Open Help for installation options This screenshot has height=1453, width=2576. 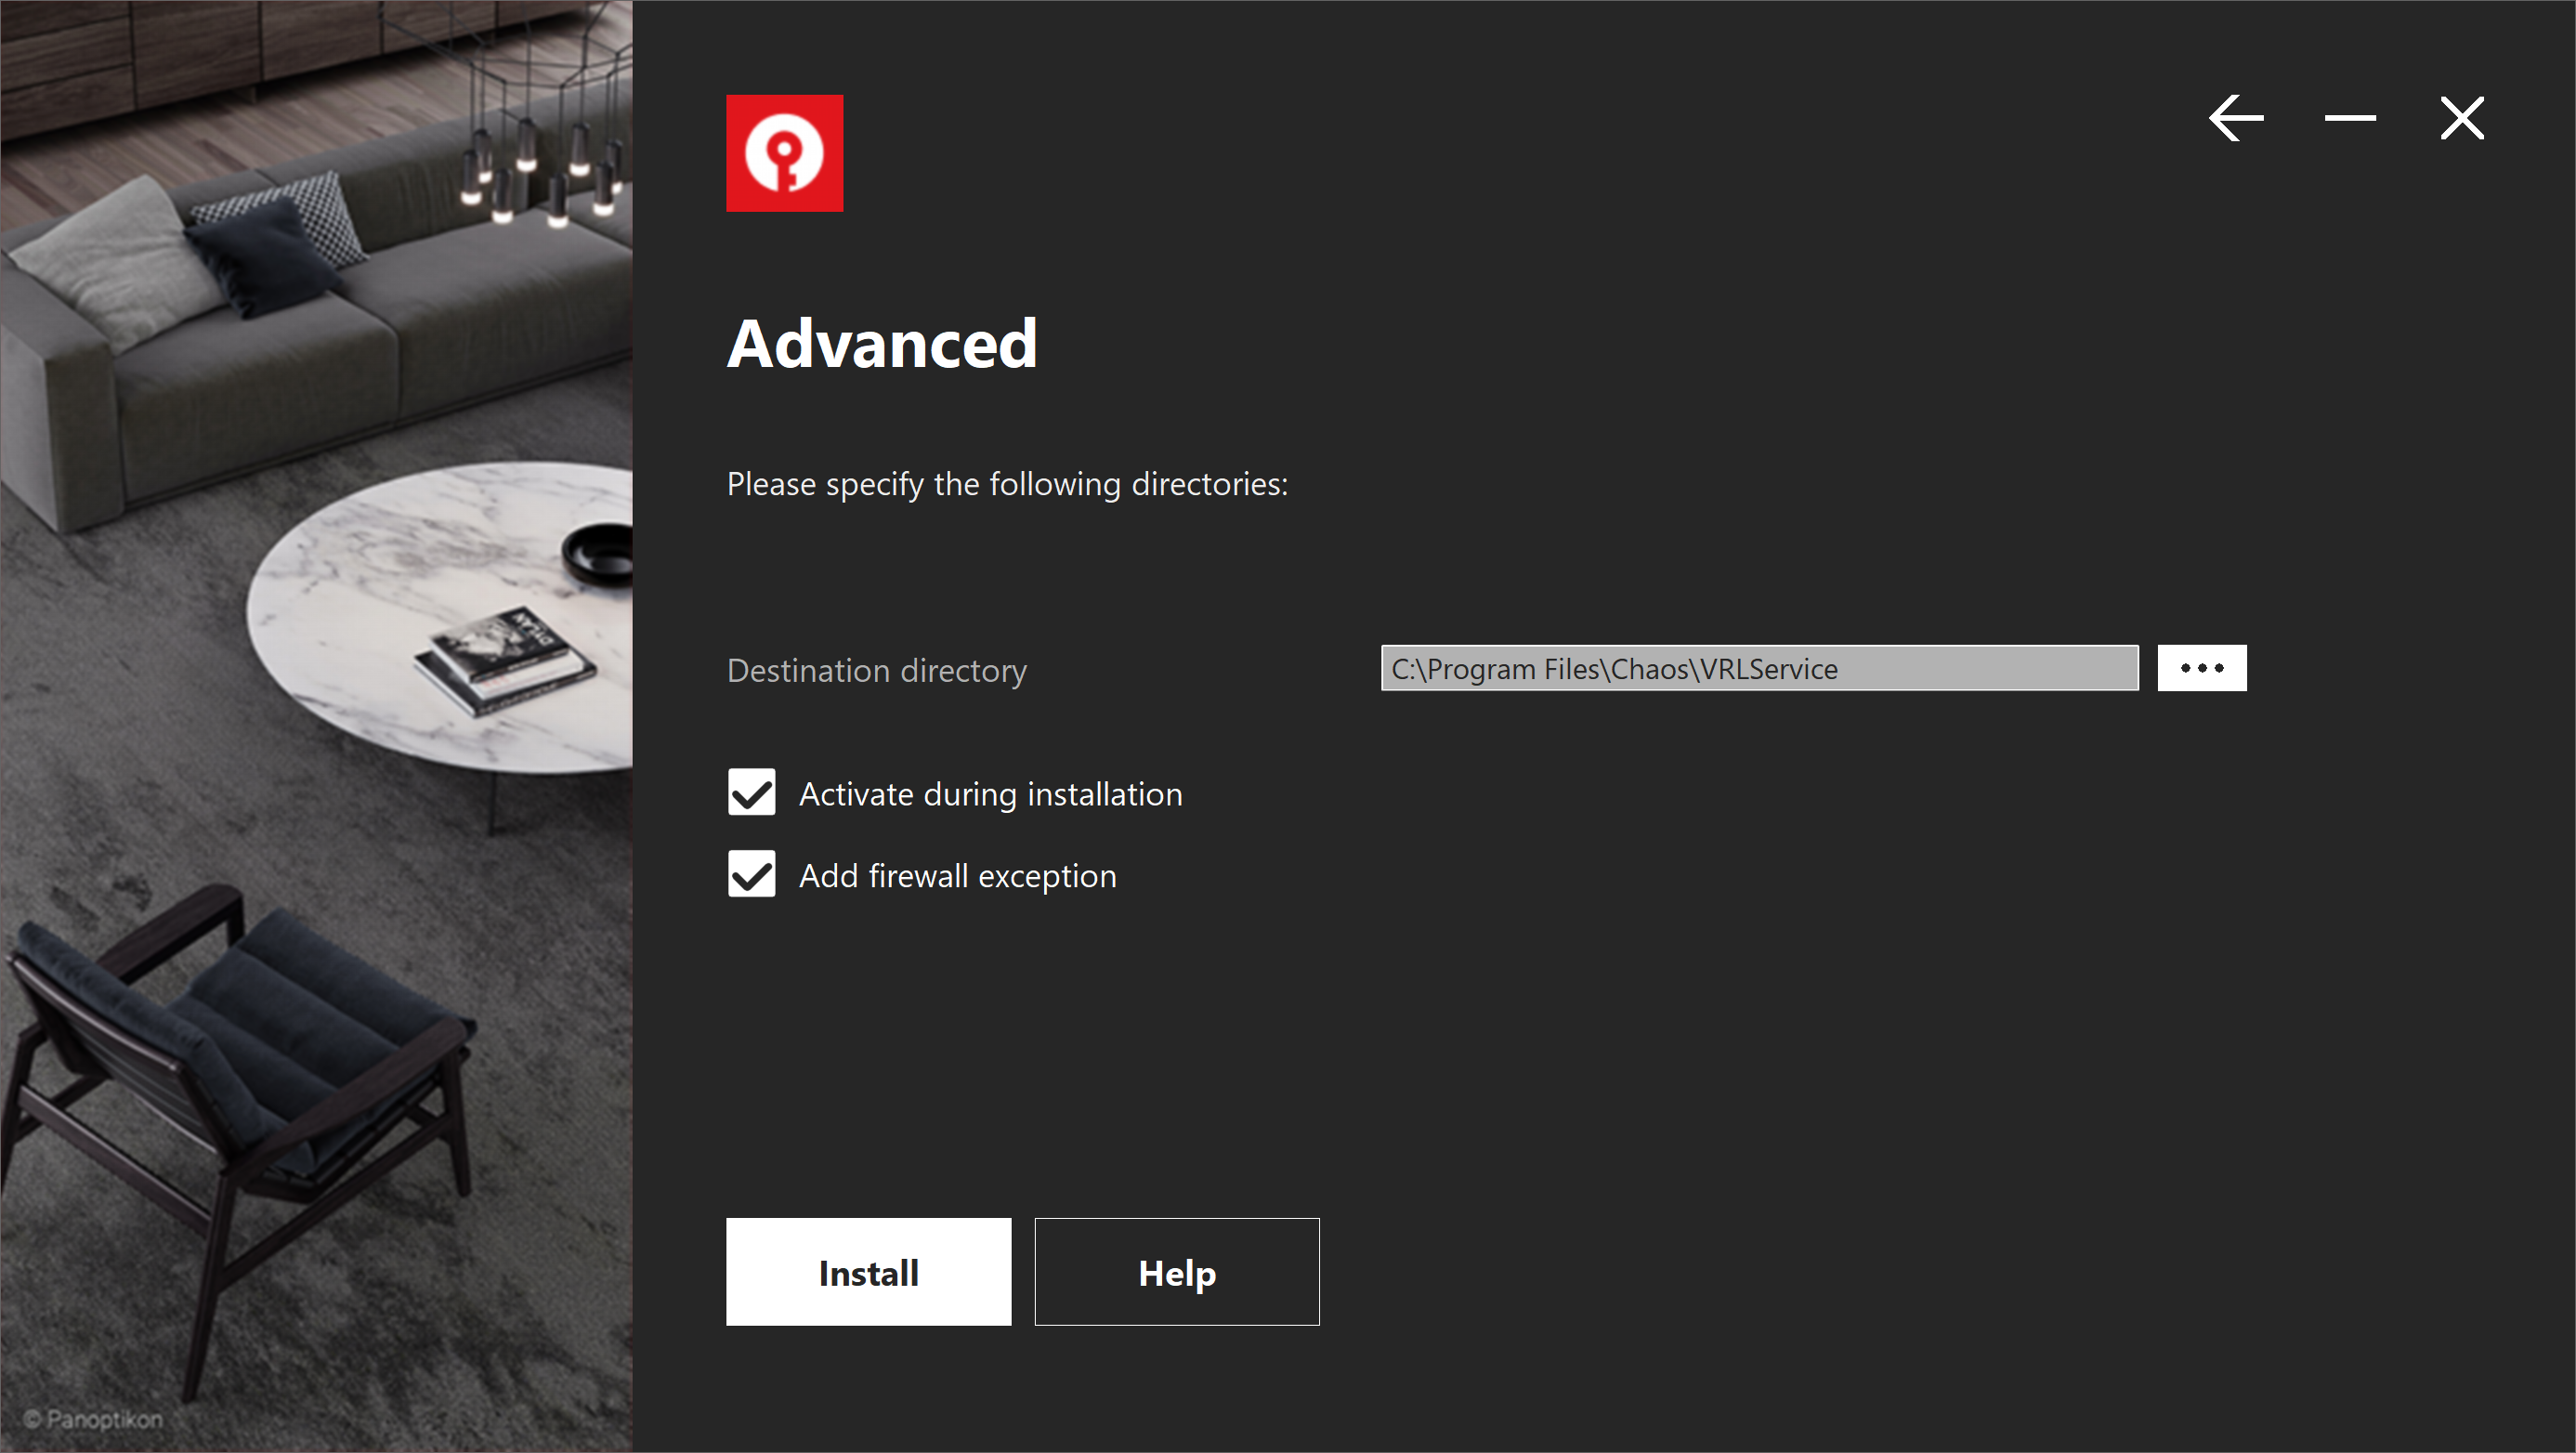click(1176, 1272)
